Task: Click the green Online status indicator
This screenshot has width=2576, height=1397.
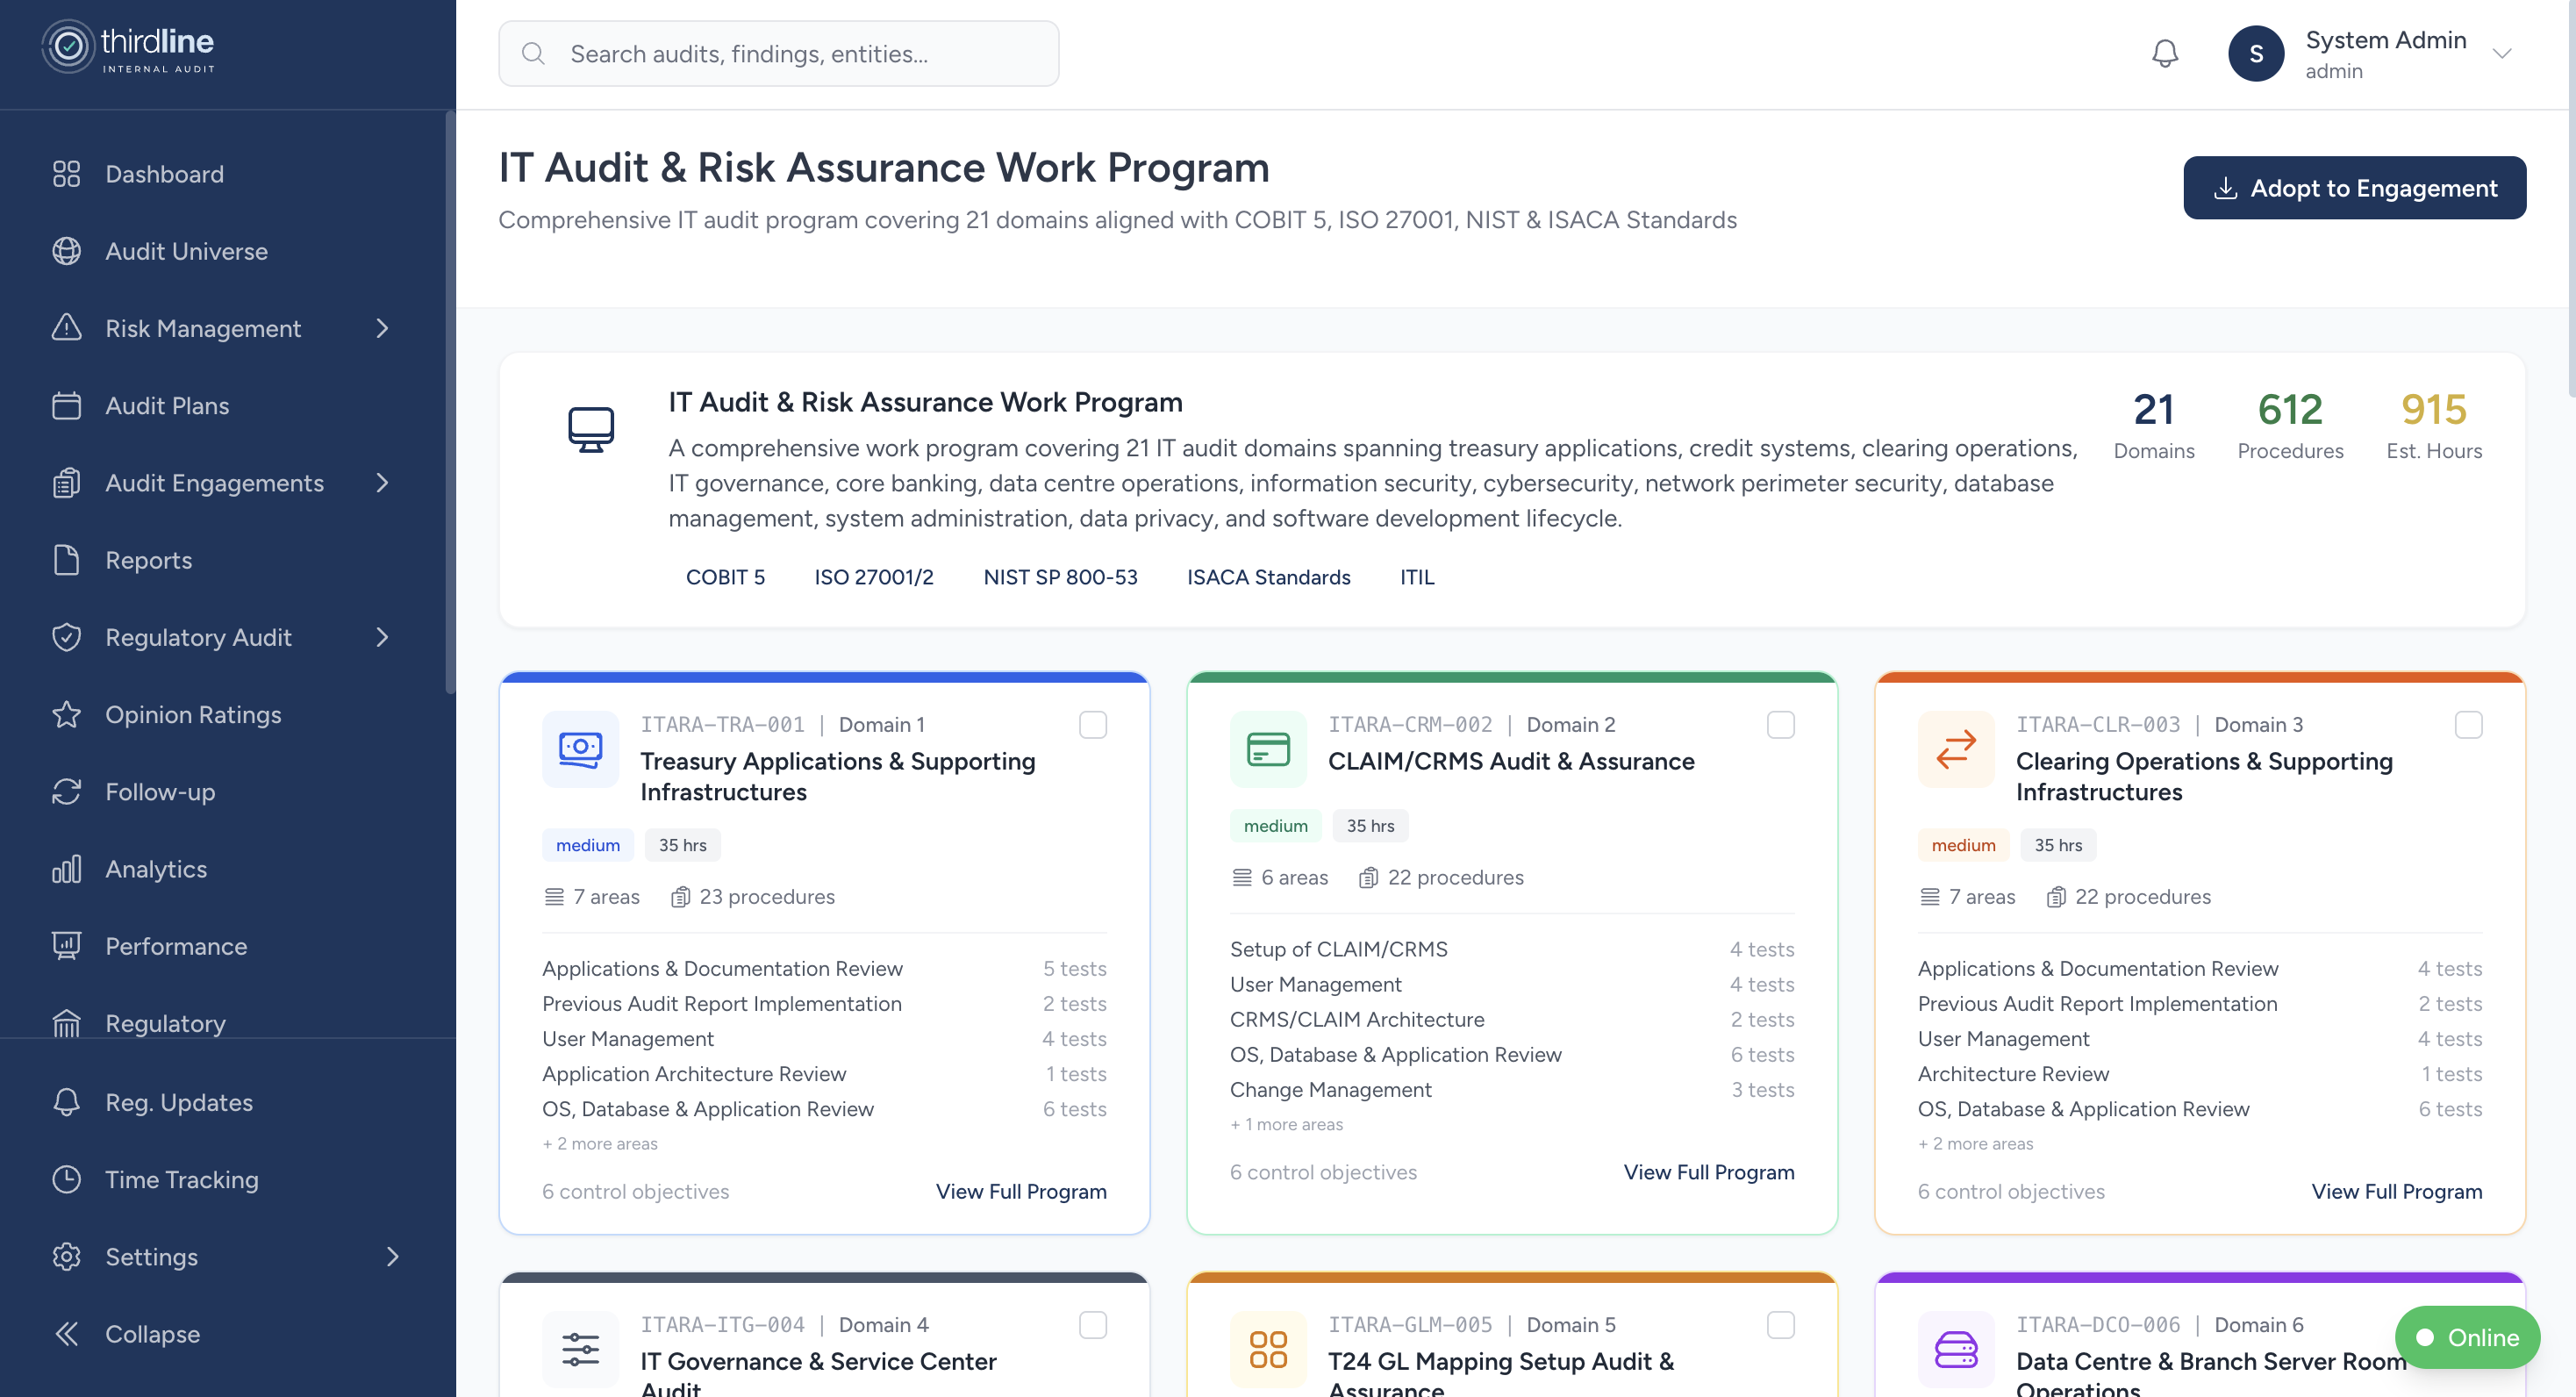Action: (2466, 1337)
